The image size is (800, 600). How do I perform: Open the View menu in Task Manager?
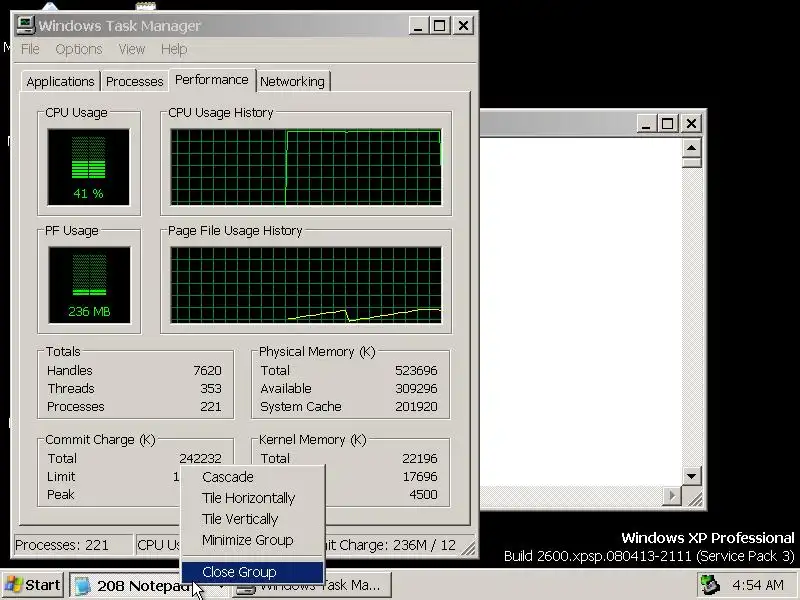coord(132,49)
